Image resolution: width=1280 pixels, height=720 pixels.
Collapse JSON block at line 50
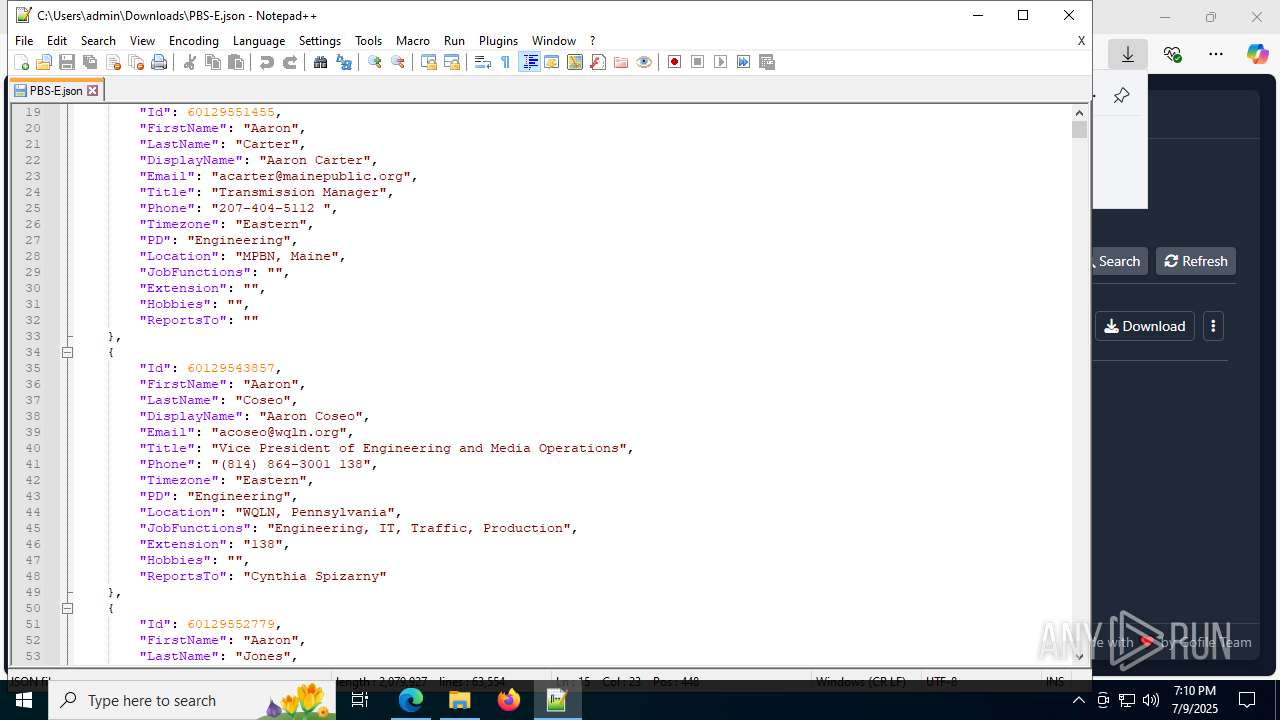(x=67, y=608)
